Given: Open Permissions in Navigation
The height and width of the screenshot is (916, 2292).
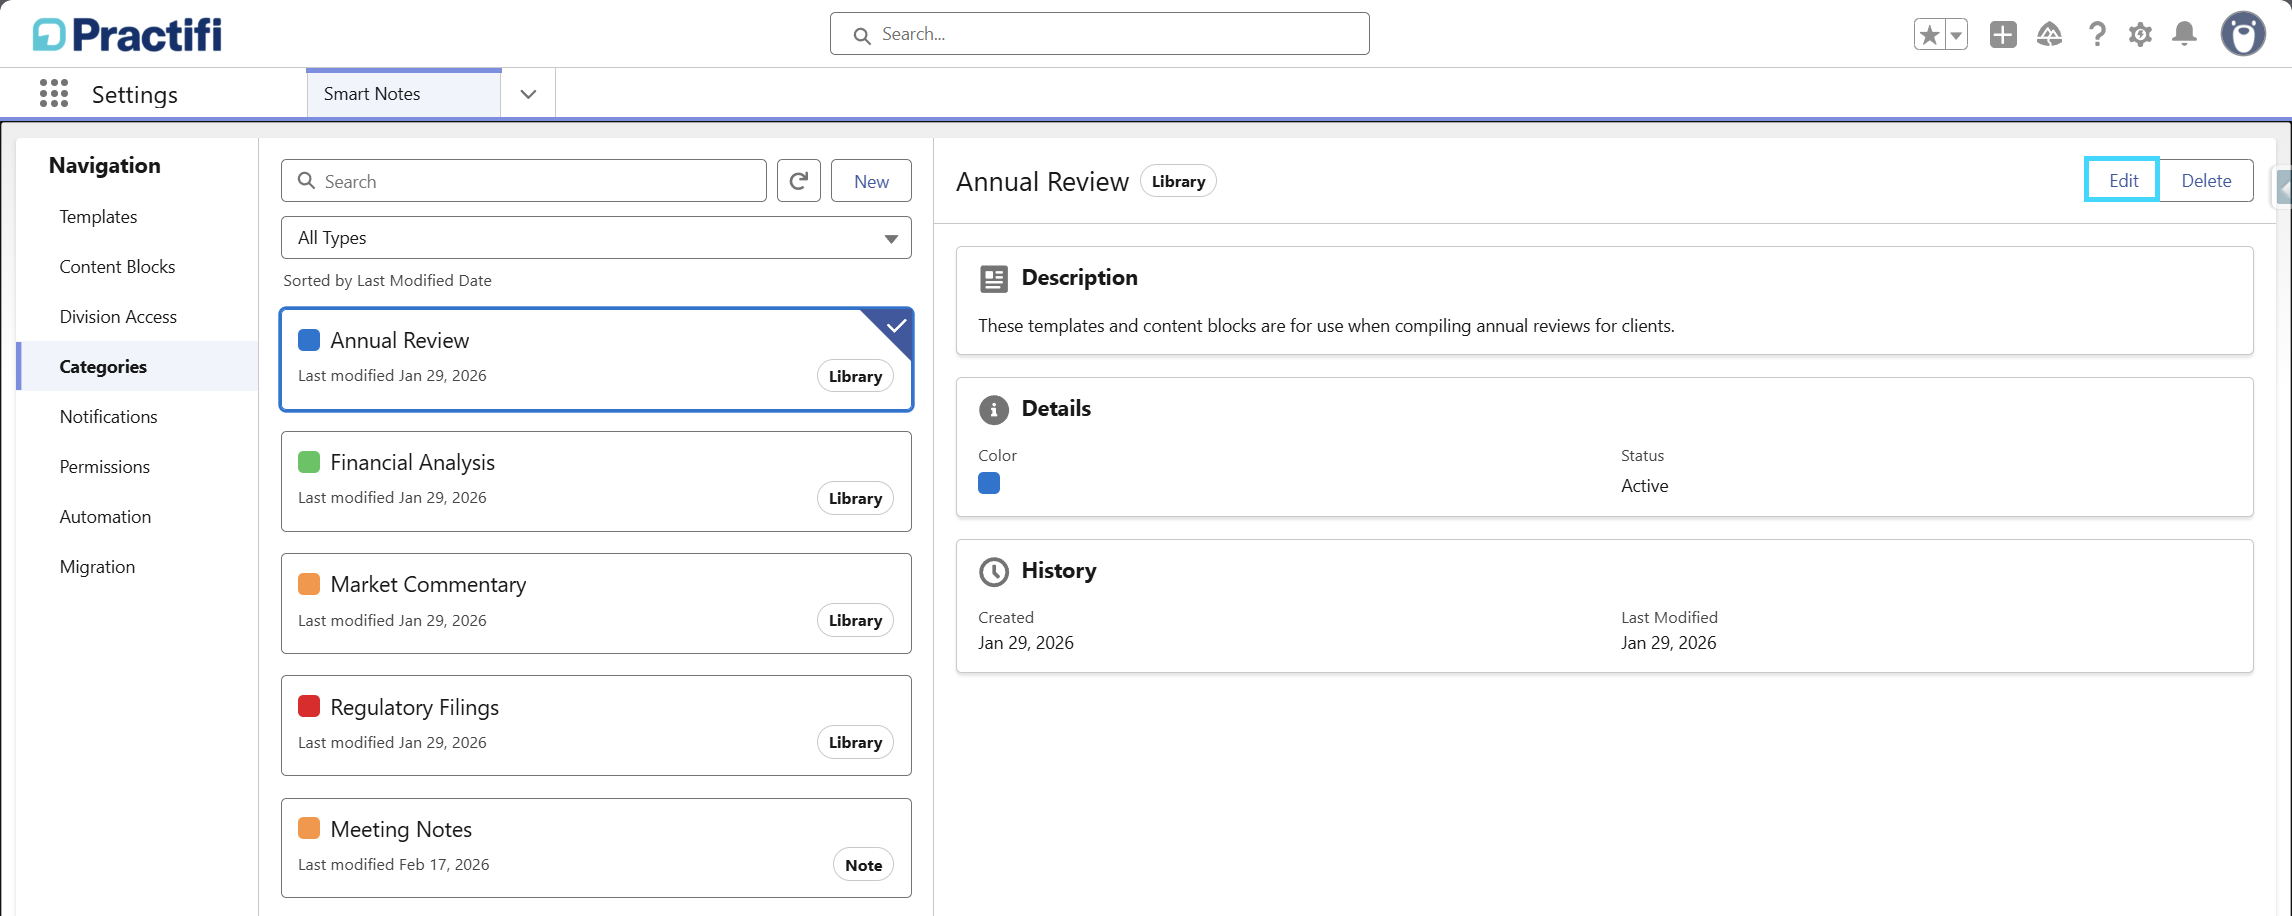Looking at the screenshot, I should [x=104, y=467].
